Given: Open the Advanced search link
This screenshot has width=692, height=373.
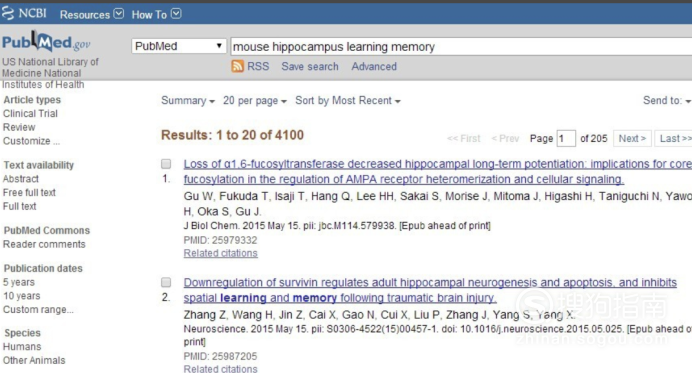Looking at the screenshot, I should point(374,66).
